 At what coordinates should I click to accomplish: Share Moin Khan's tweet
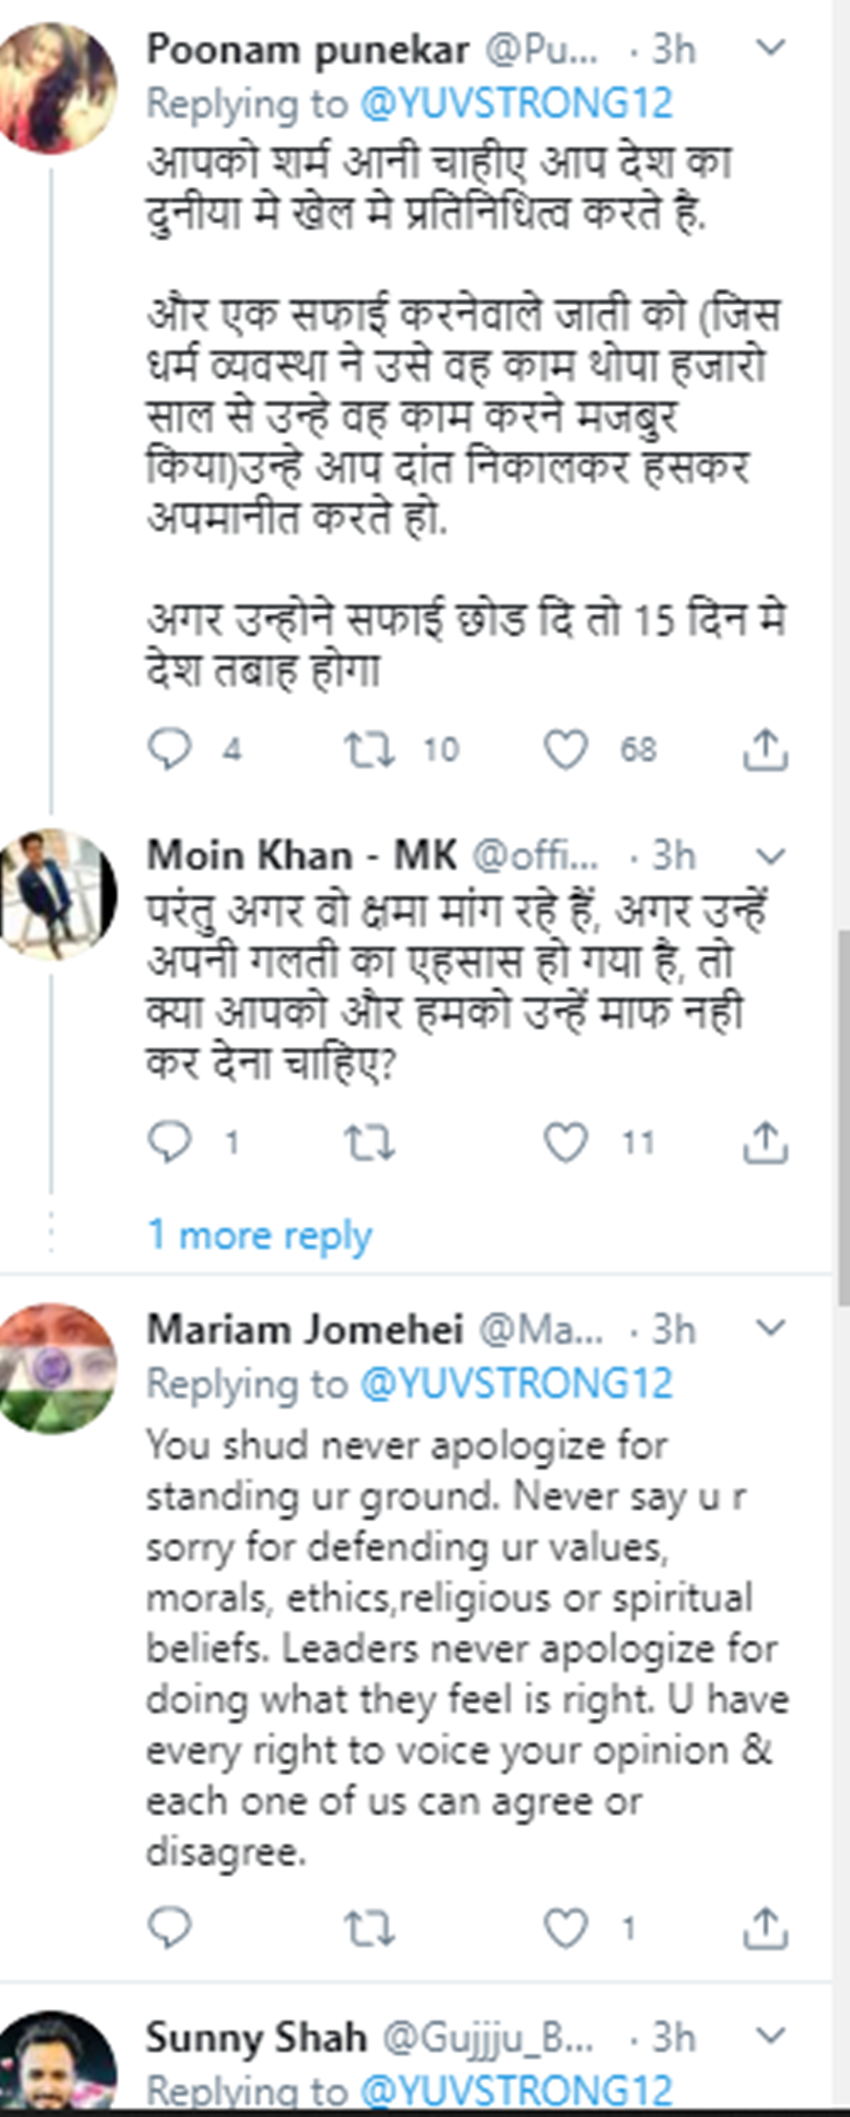tap(765, 1142)
